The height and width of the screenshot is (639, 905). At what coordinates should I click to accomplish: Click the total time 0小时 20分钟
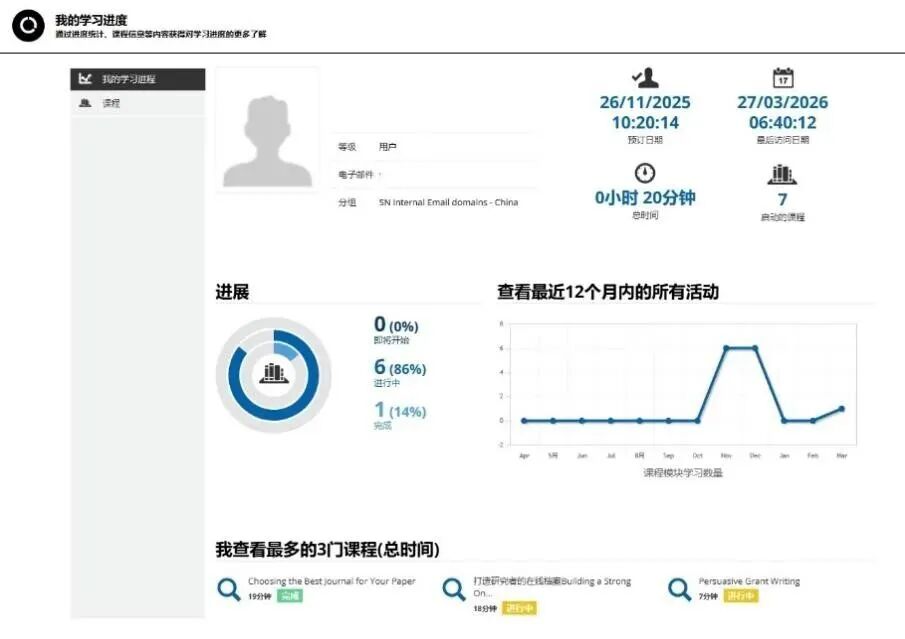click(645, 198)
